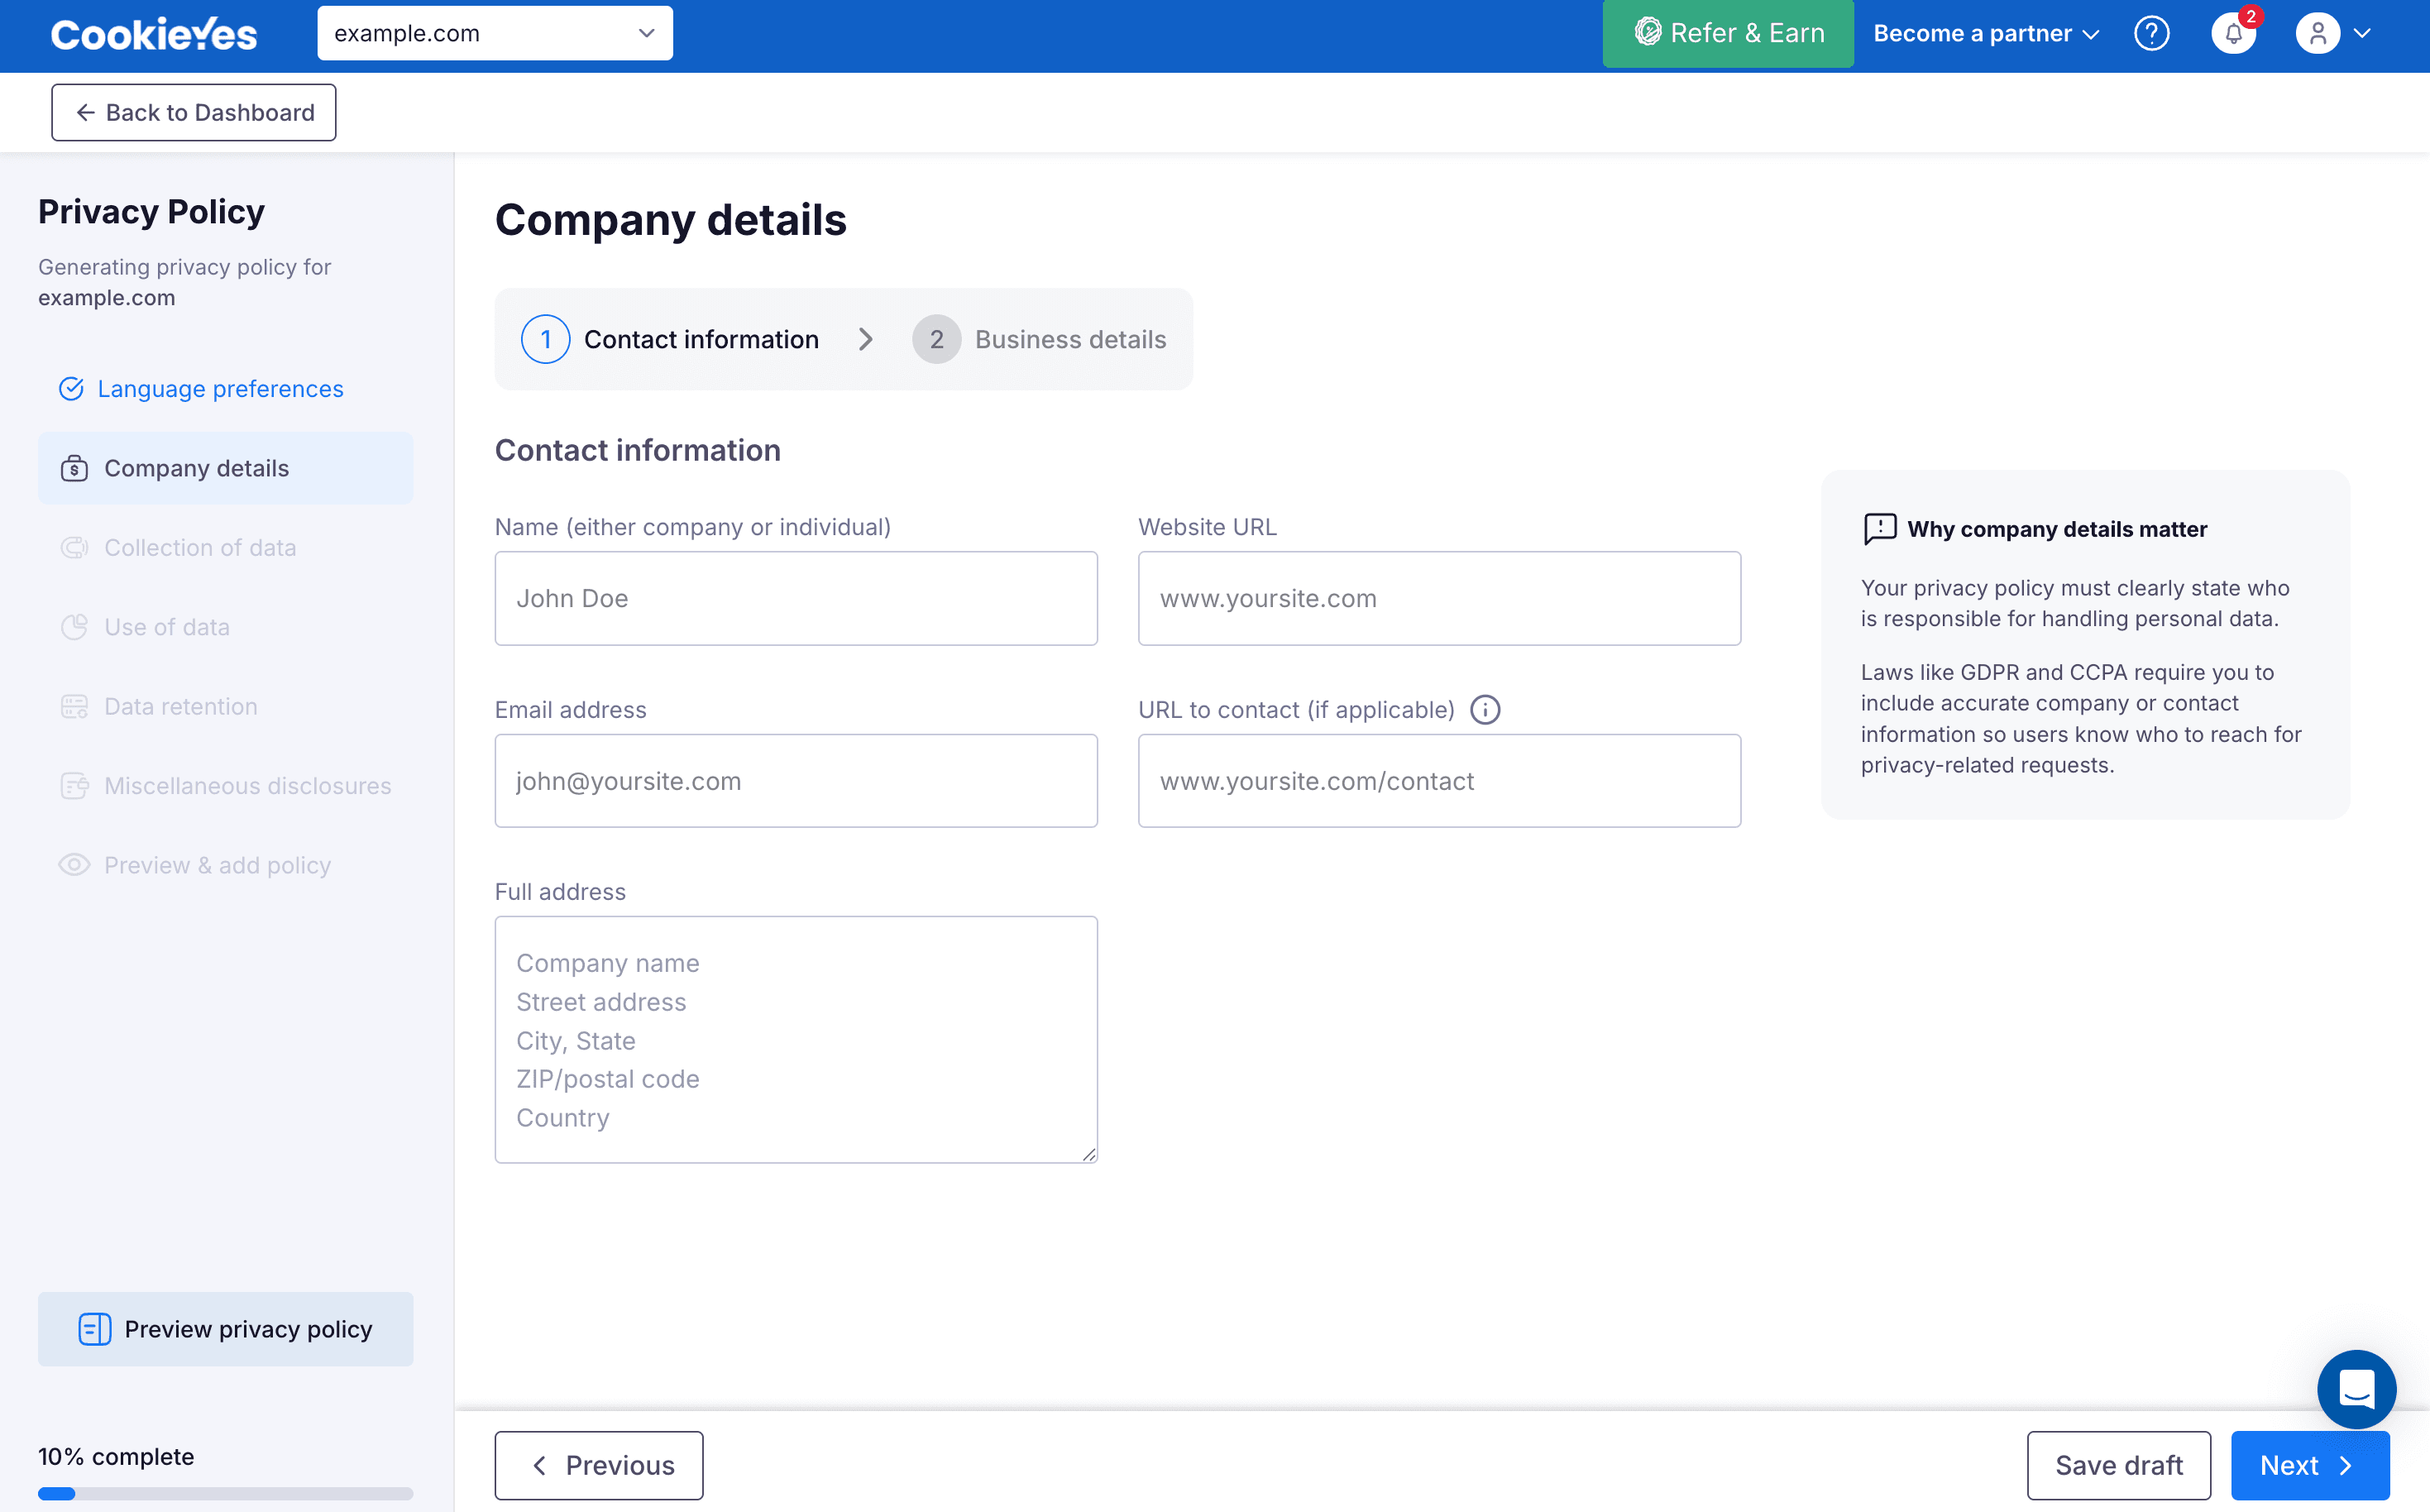2430x1512 pixels.
Task: Click the '10% complete' text
Action: click(x=116, y=1457)
